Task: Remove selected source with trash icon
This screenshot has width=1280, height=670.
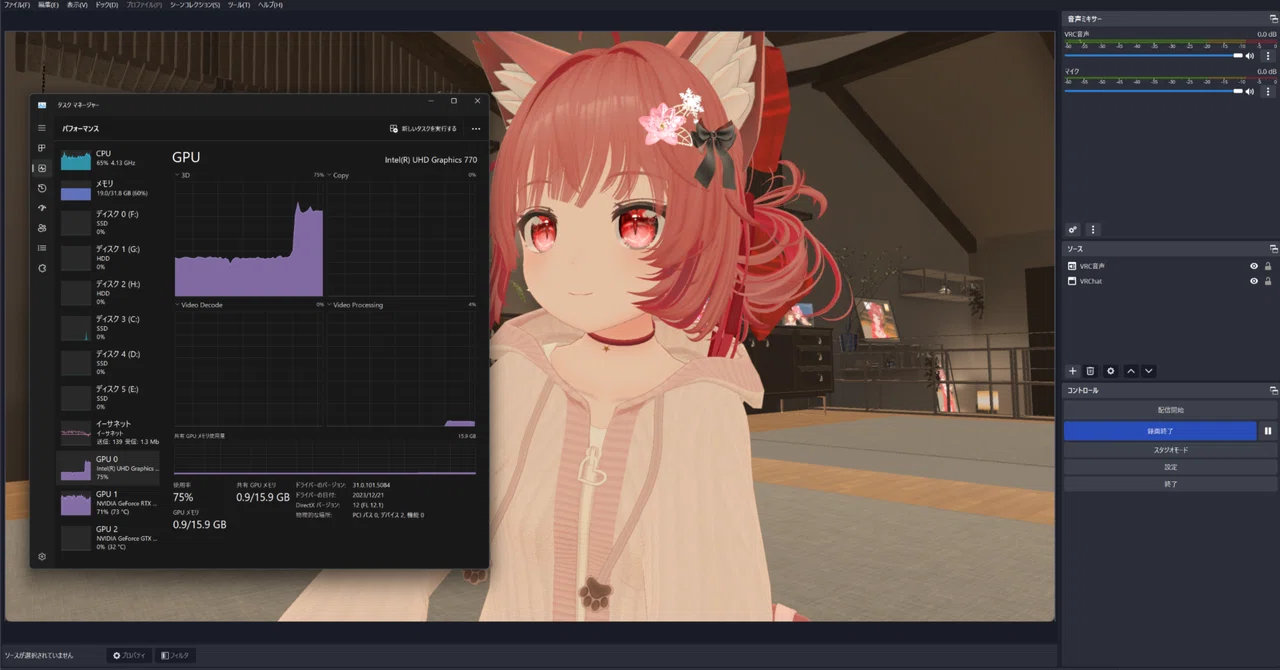Action: tap(1091, 371)
